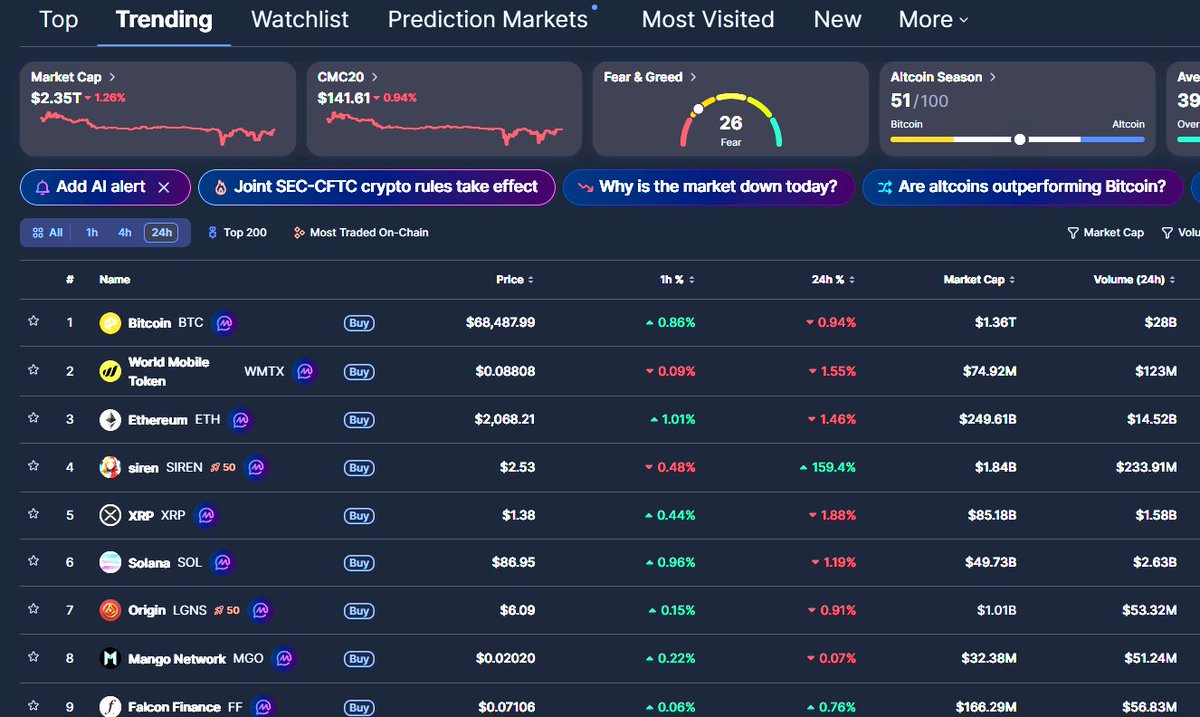Select the 4h timeframe filter
The height and width of the screenshot is (717, 1200).
click(124, 232)
